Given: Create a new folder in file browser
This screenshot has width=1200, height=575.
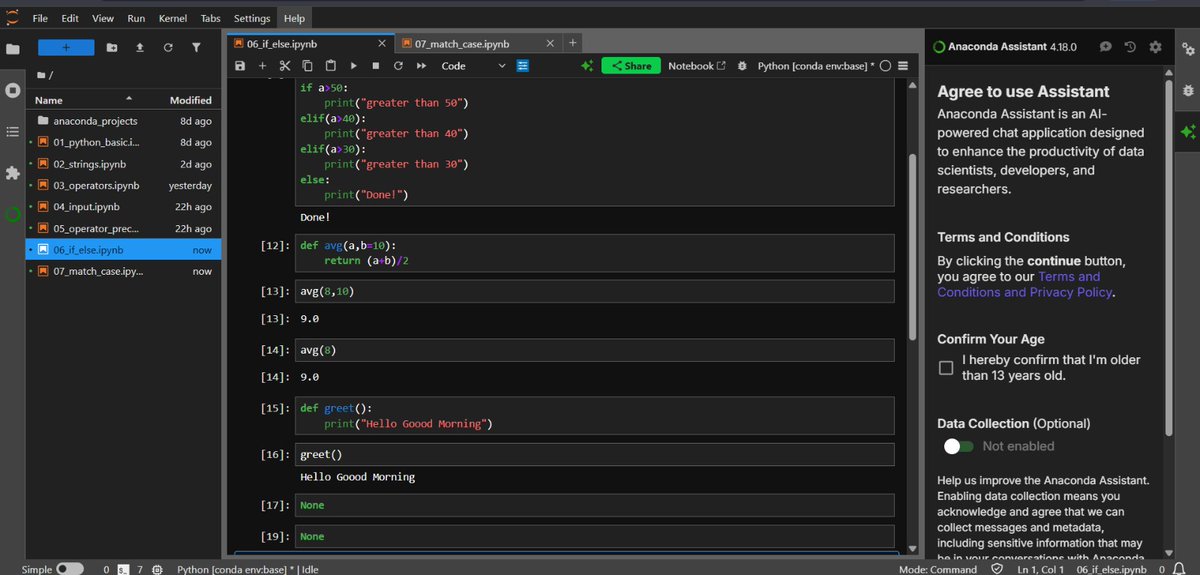Looking at the screenshot, I should coord(112,47).
